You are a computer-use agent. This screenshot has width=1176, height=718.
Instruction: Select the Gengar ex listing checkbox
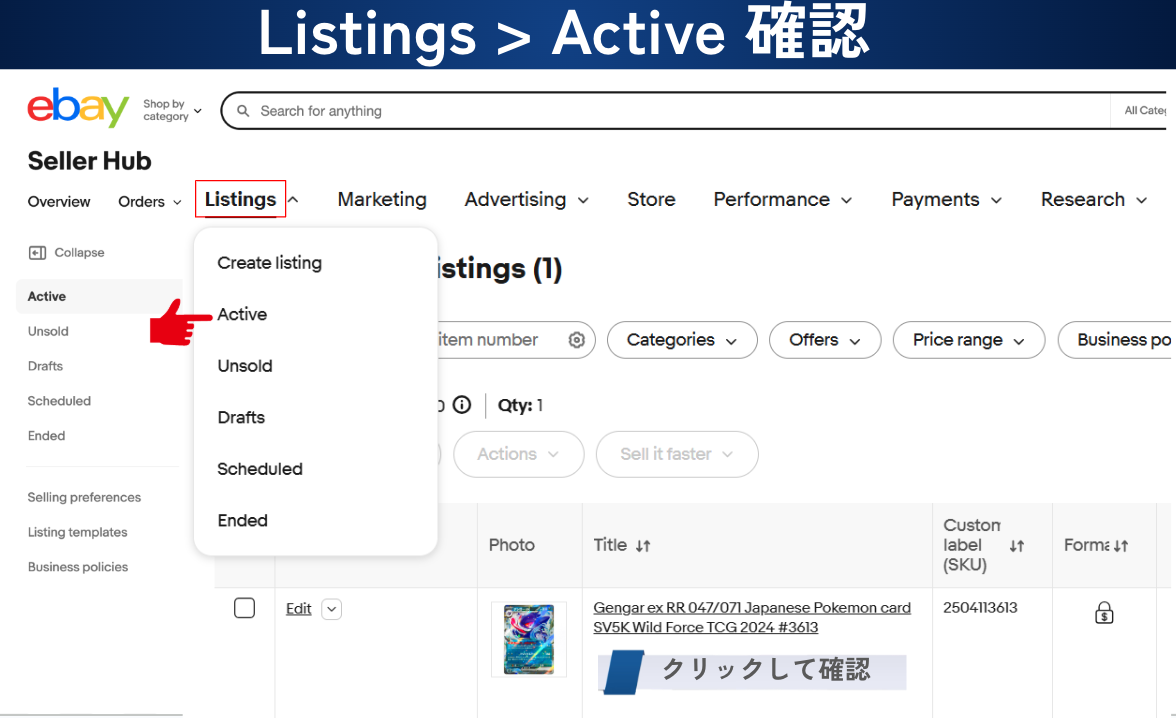[x=244, y=608]
